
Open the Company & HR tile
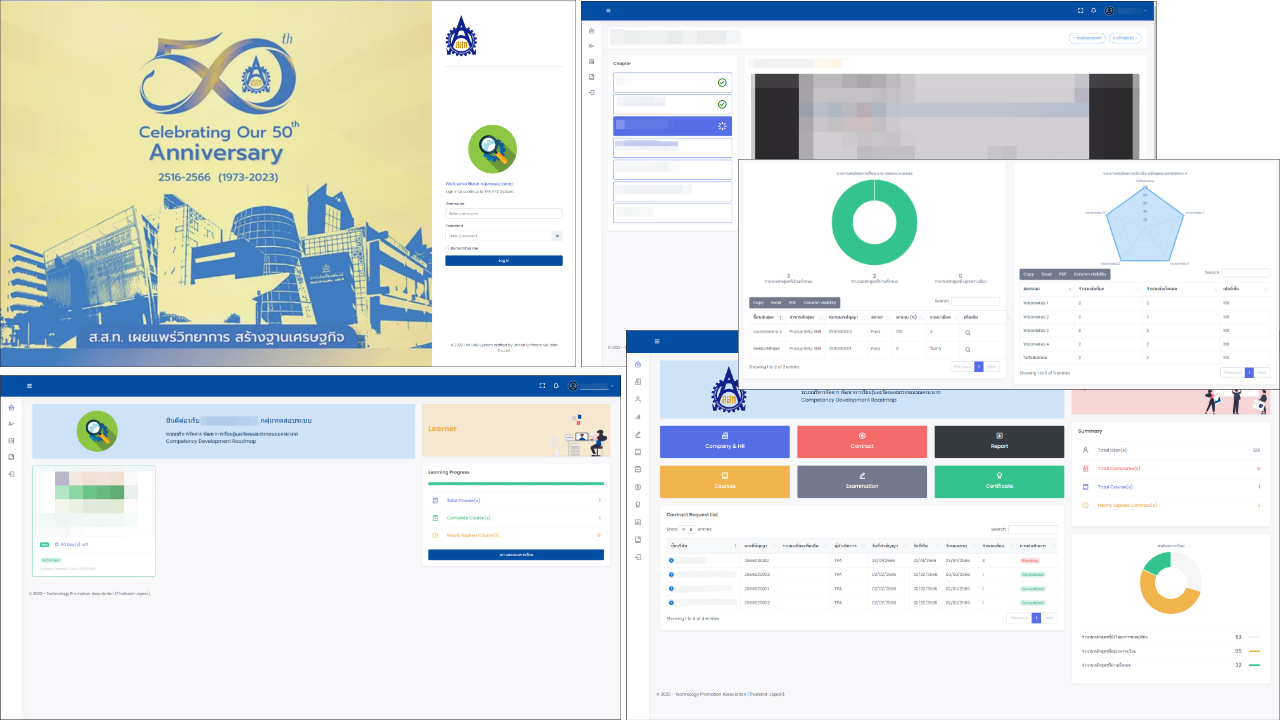[724, 442]
